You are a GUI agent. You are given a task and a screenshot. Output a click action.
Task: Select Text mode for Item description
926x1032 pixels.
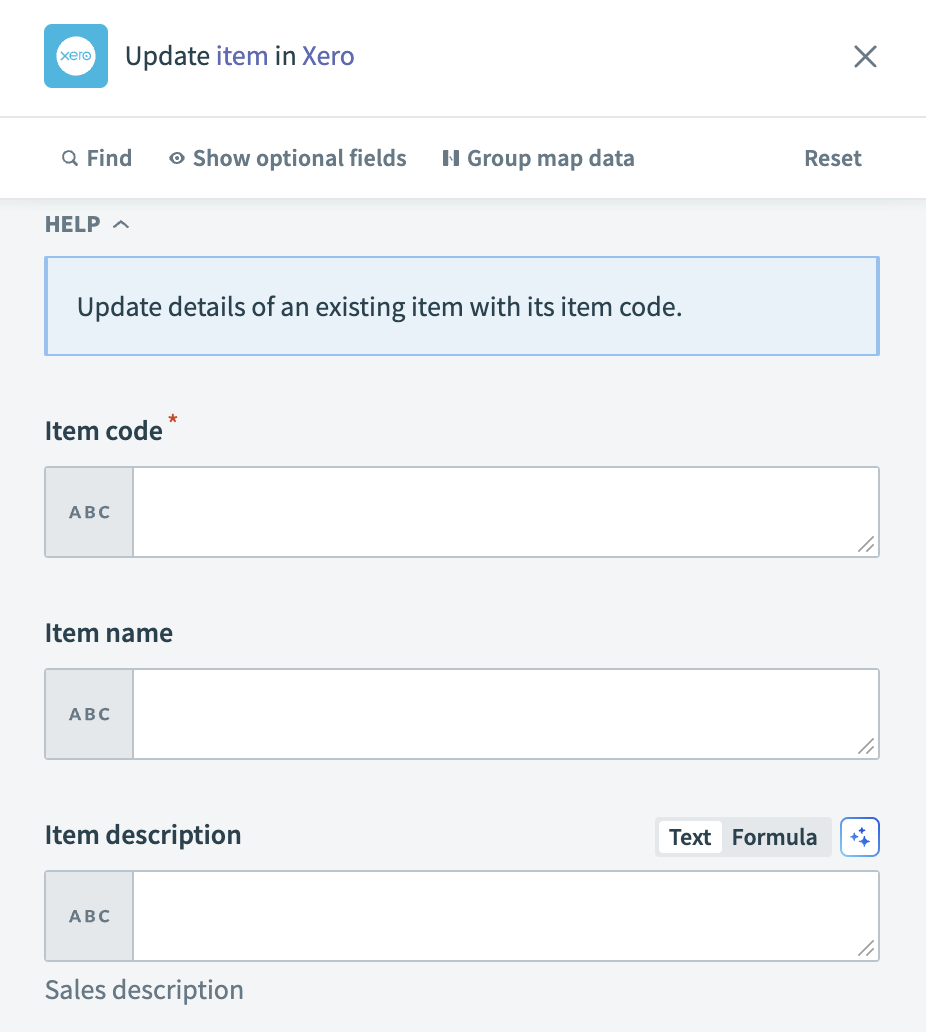coord(689,837)
